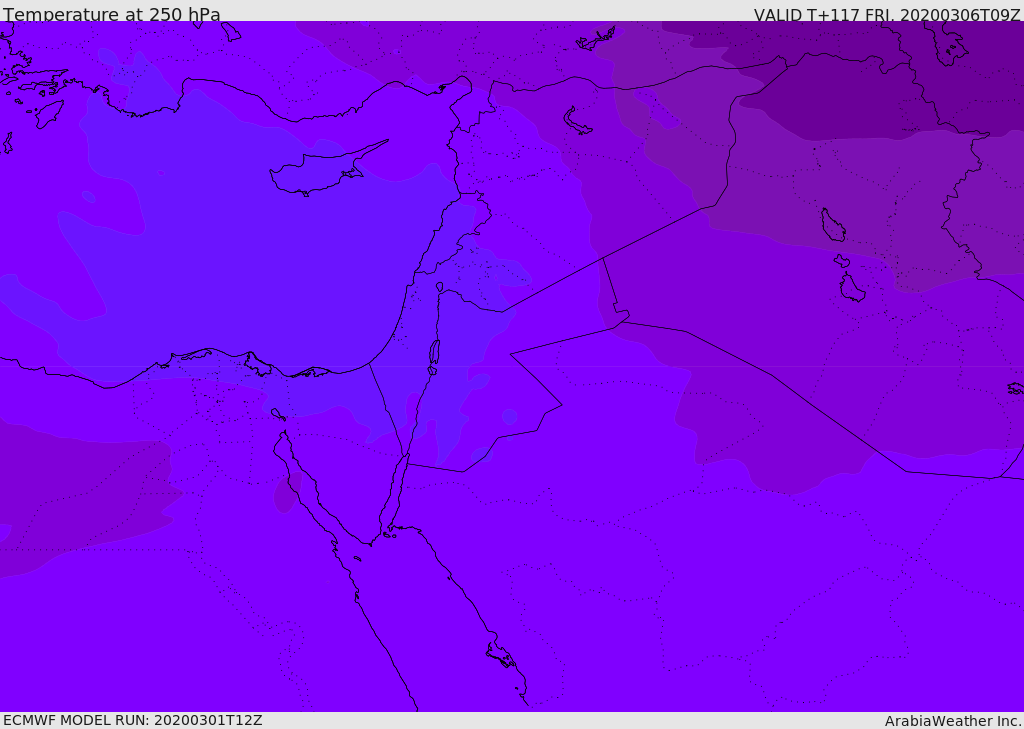Viewport: 1024px width, 729px height.
Task: Click Lake Tharthar in central Iraq
Action: [x=832, y=225]
